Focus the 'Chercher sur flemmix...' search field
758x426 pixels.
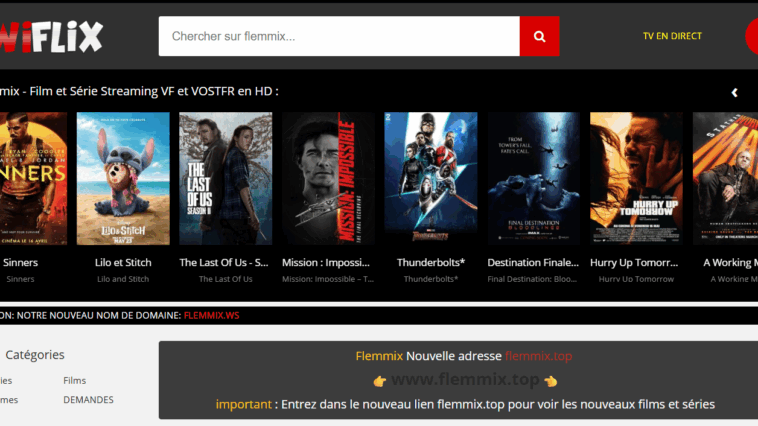pyautogui.click(x=339, y=36)
